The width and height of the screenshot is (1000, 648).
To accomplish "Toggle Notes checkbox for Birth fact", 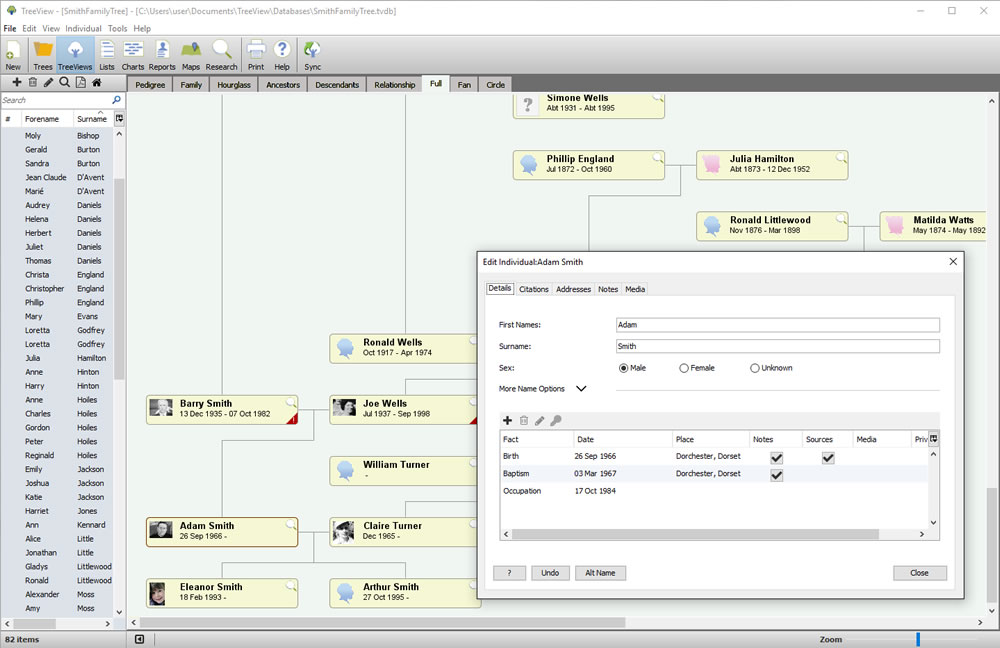I will pyautogui.click(x=776, y=457).
